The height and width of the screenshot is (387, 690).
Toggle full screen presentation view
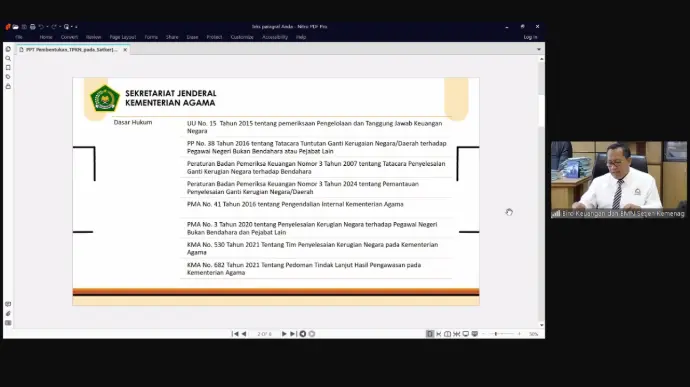(x=466, y=334)
